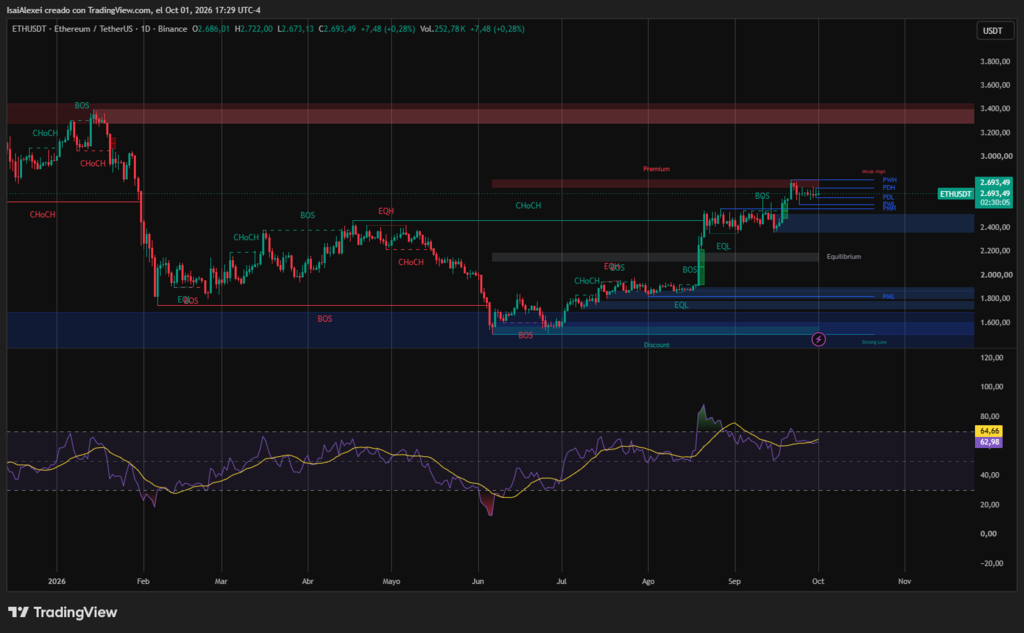The width and height of the screenshot is (1024, 633).
Task: Click the 02:30:05 candle countdown label
Action: (994, 203)
